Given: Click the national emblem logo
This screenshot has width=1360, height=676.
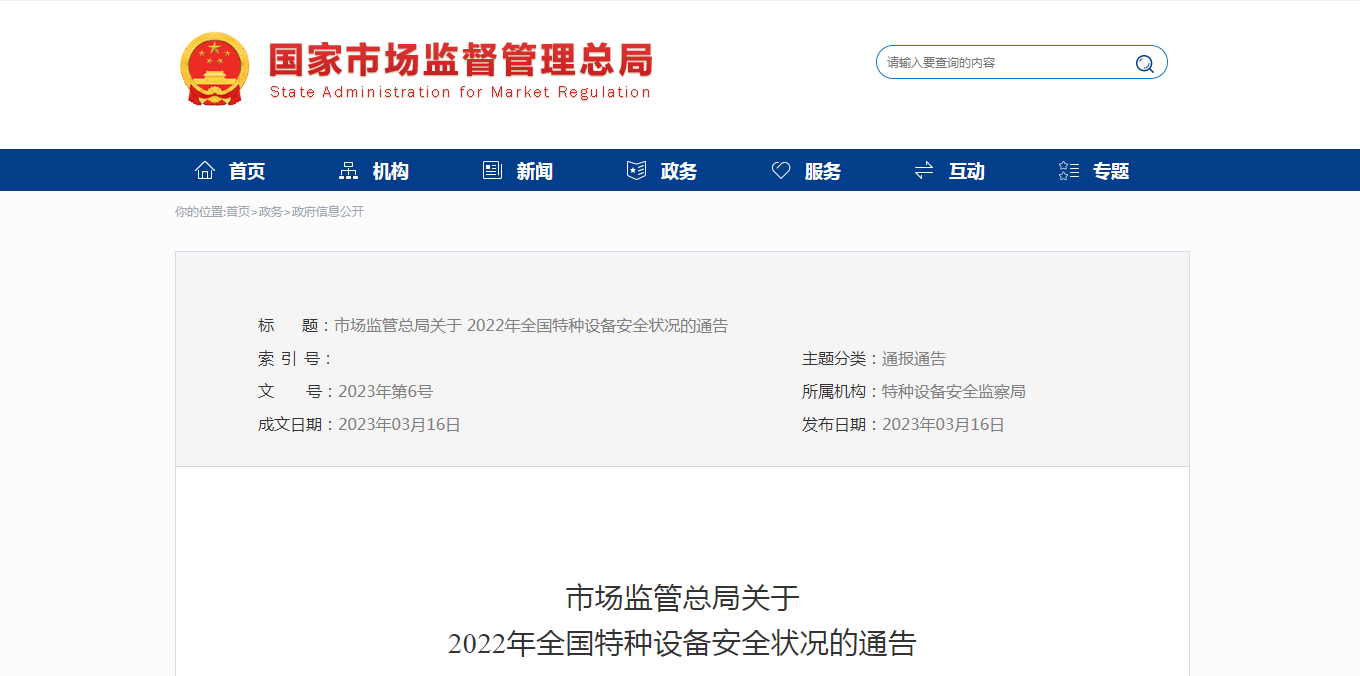Looking at the screenshot, I should pos(215,69).
